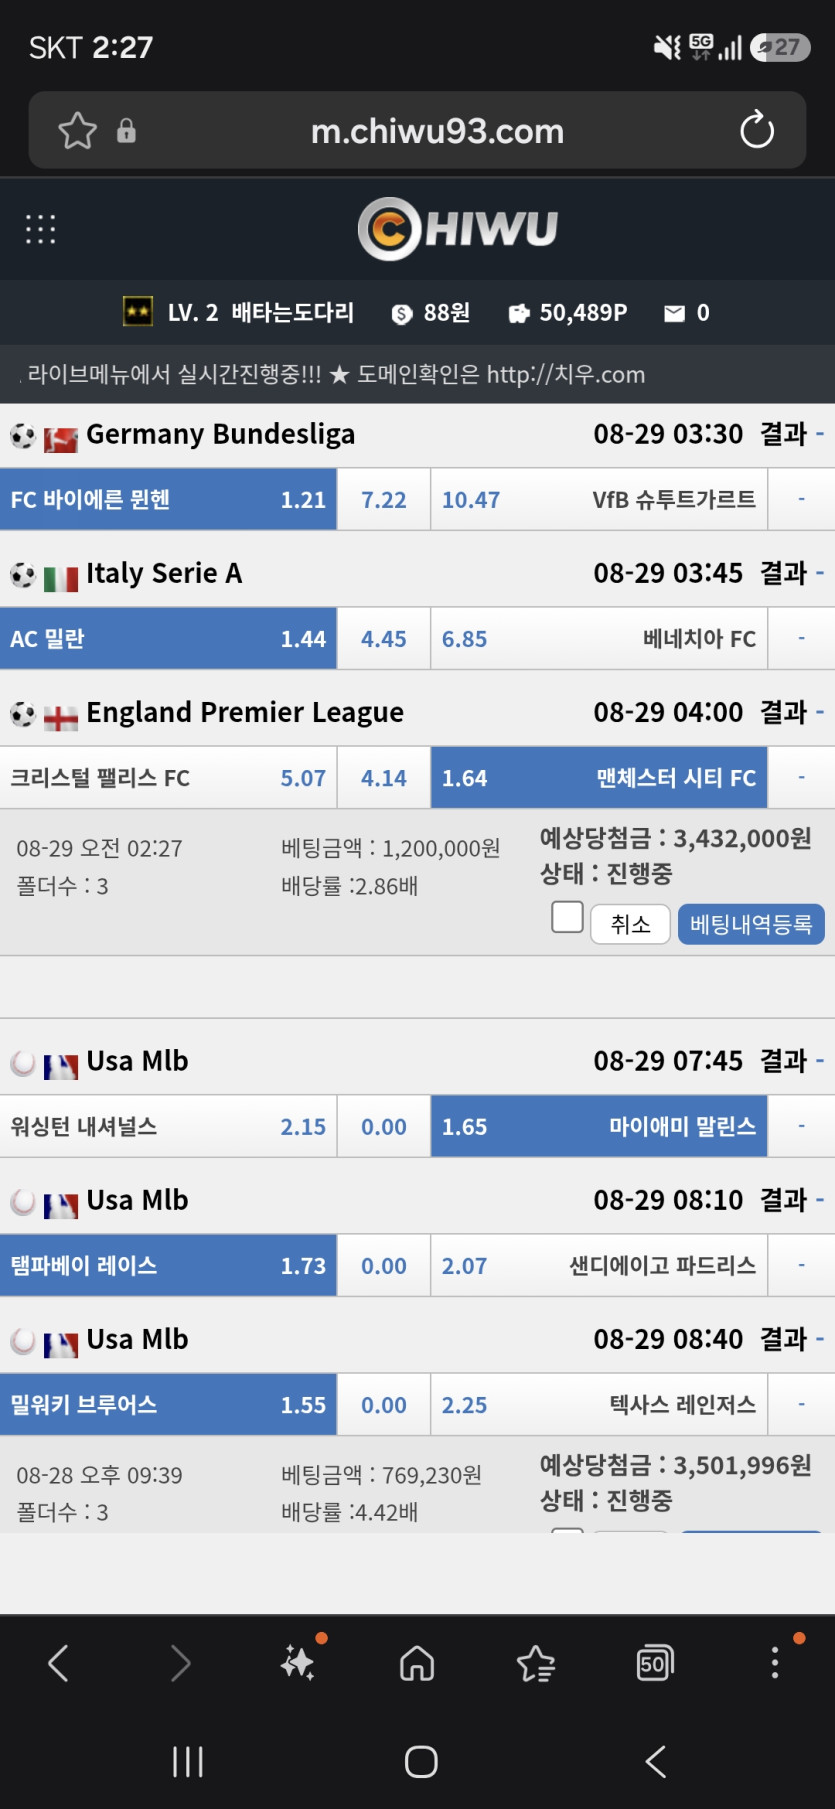The width and height of the screenshot is (835, 1809).
Task: Open the browser tabs counter showing 50
Action: tap(655, 1663)
